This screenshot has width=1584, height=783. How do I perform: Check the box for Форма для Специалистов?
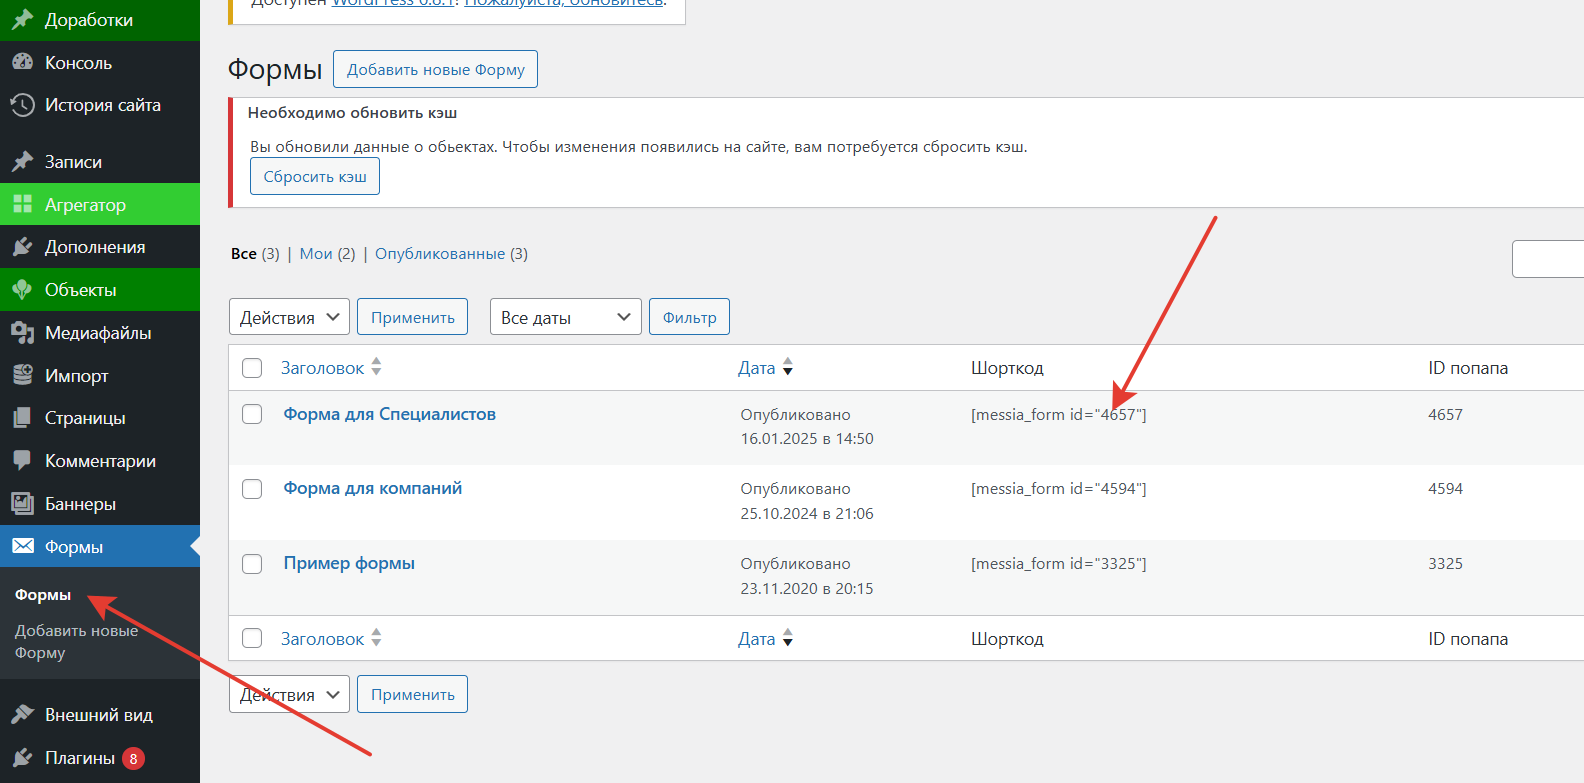click(252, 414)
